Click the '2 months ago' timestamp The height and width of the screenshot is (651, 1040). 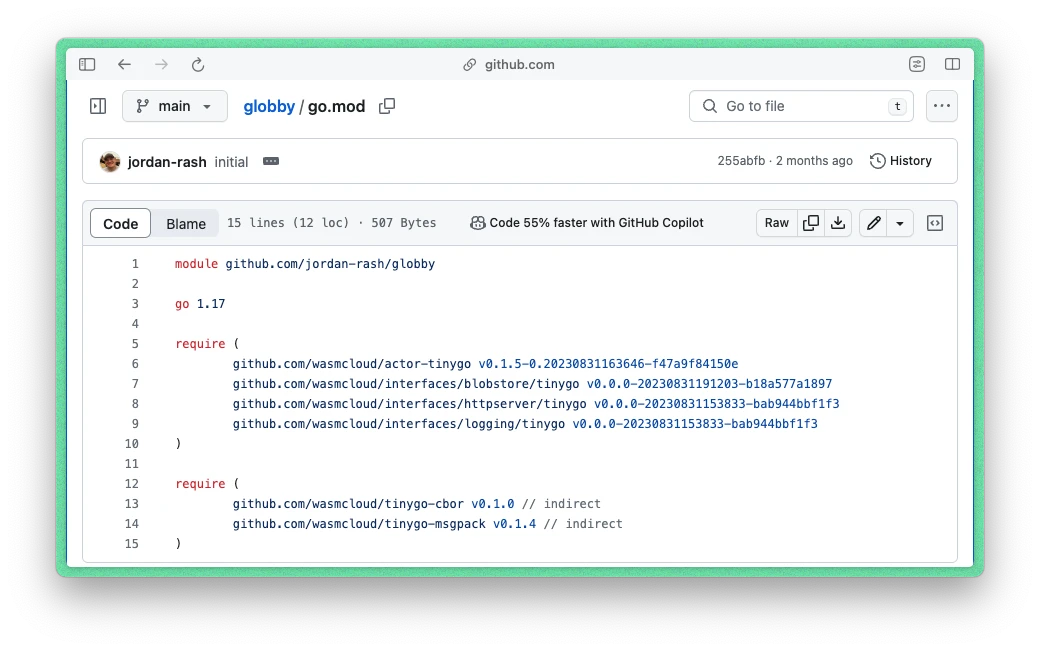pos(814,160)
